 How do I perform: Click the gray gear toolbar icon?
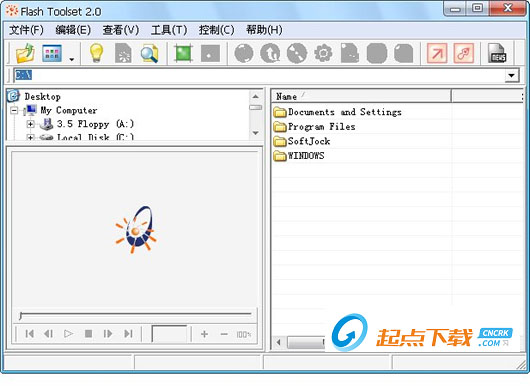click(323, 53)
